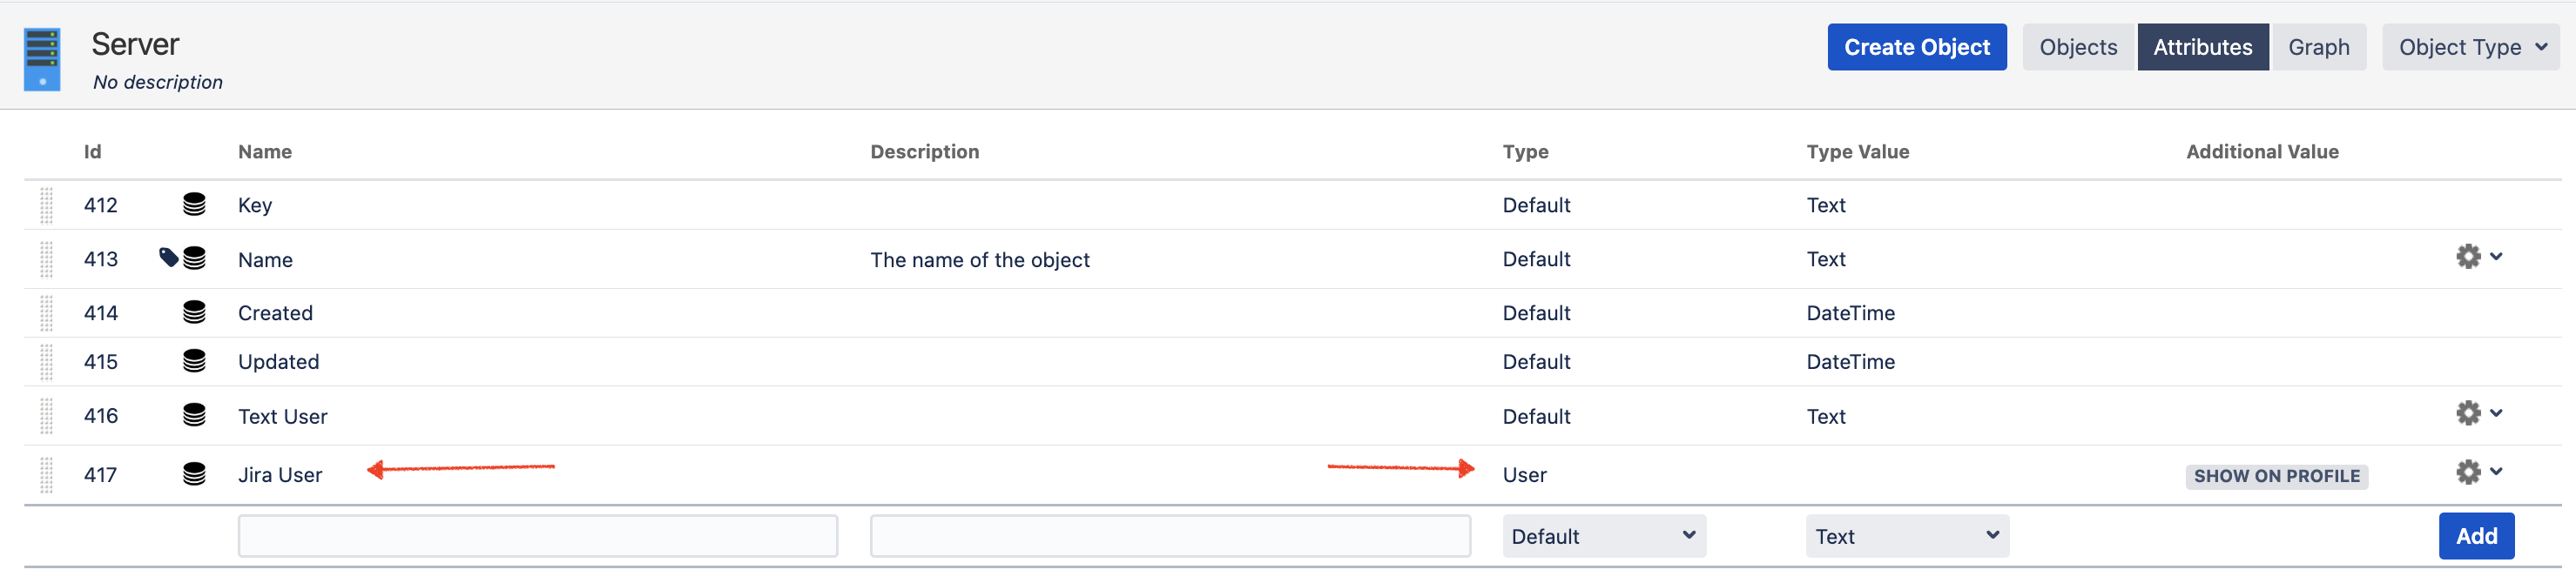Screen dimensions: 2576x583
Task: Click the gear icon for Name attribute
Action: coord(2467,257)
